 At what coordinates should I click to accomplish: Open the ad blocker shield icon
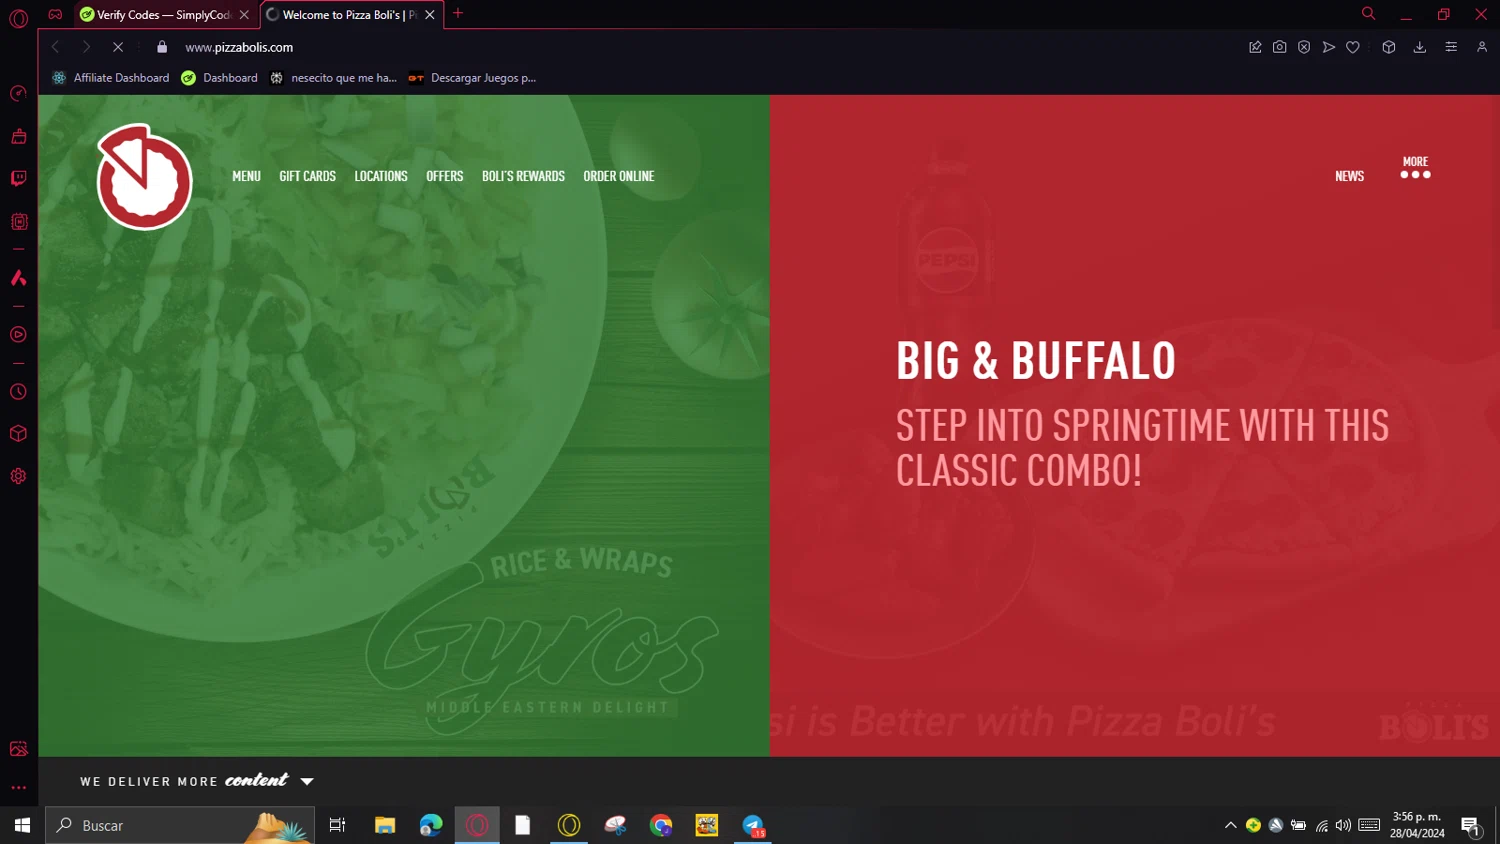coord(1304,47)
